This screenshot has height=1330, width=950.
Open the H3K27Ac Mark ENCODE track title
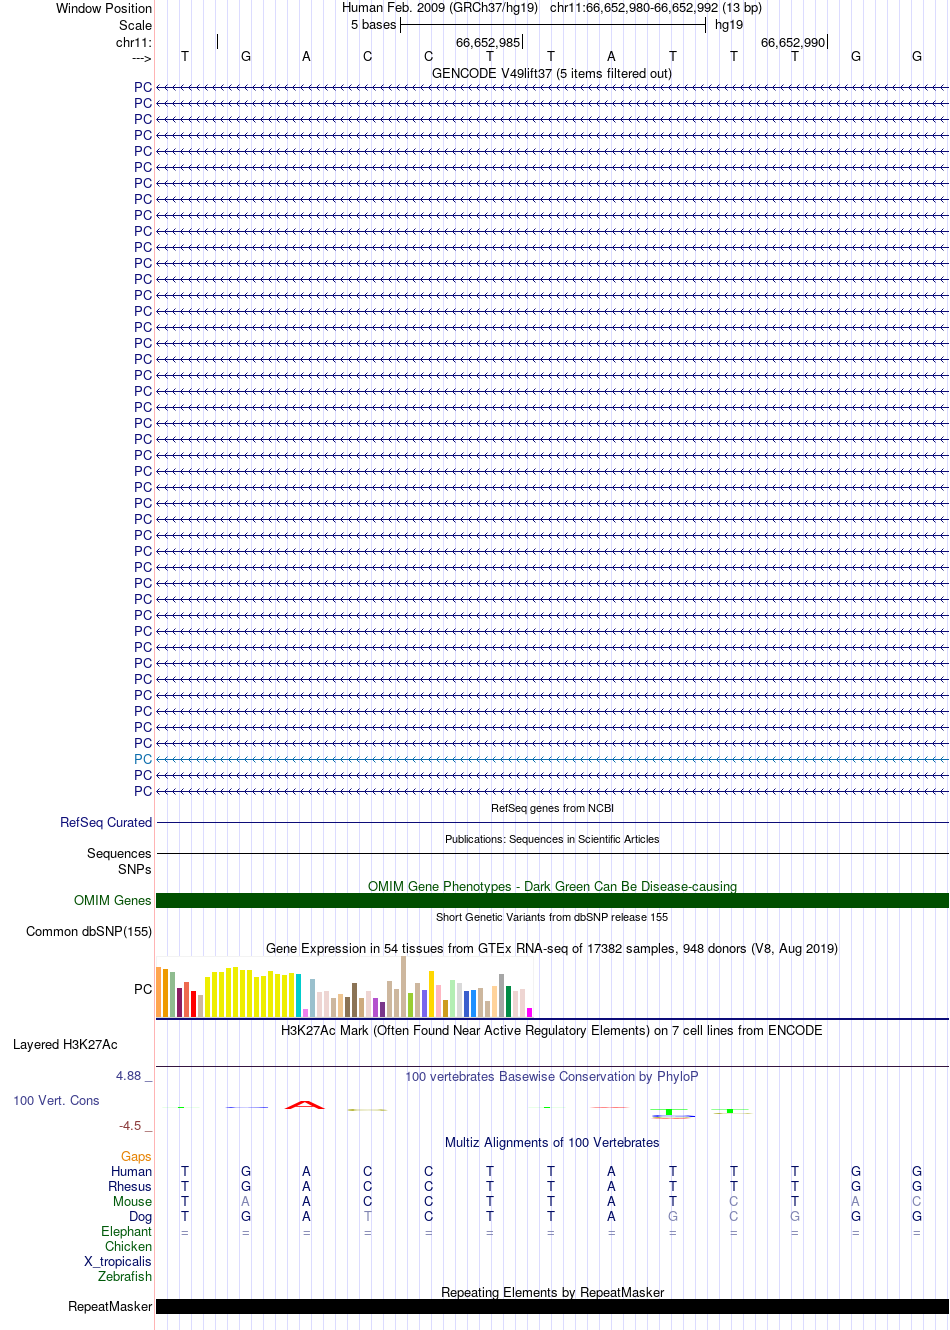[552, 1030]
